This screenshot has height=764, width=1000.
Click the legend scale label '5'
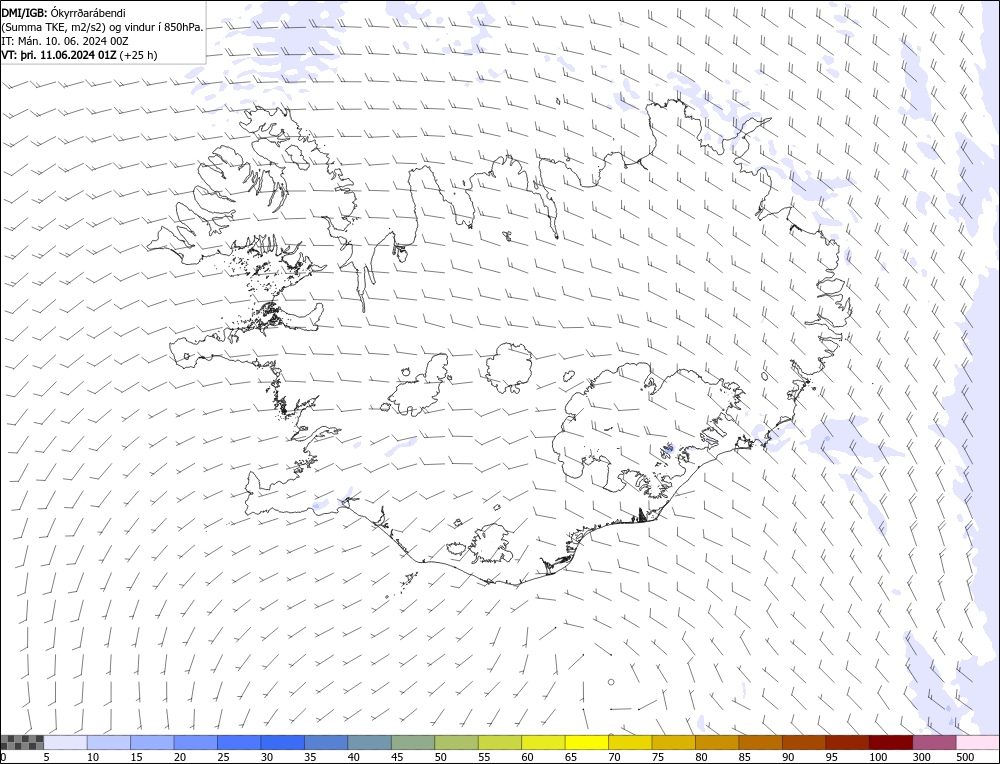click(47, 757)
